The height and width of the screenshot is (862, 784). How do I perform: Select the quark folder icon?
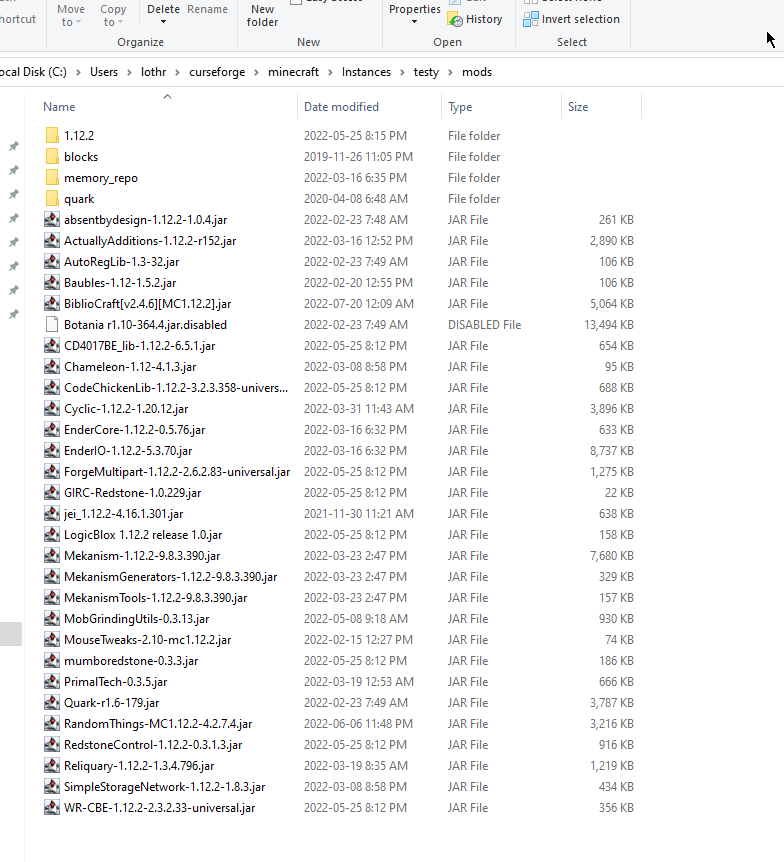[x=52, y=198]
